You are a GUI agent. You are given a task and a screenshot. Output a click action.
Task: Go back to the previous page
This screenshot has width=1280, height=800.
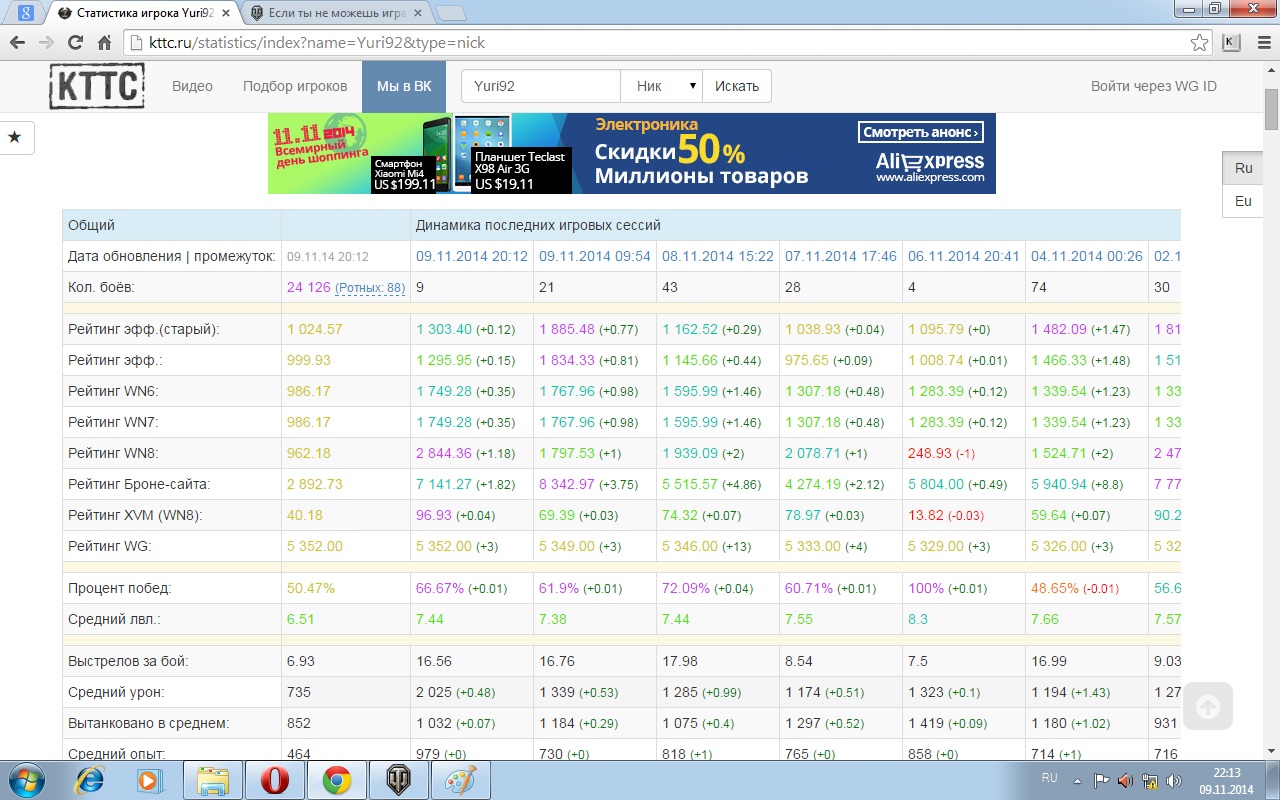coord(17,43)
